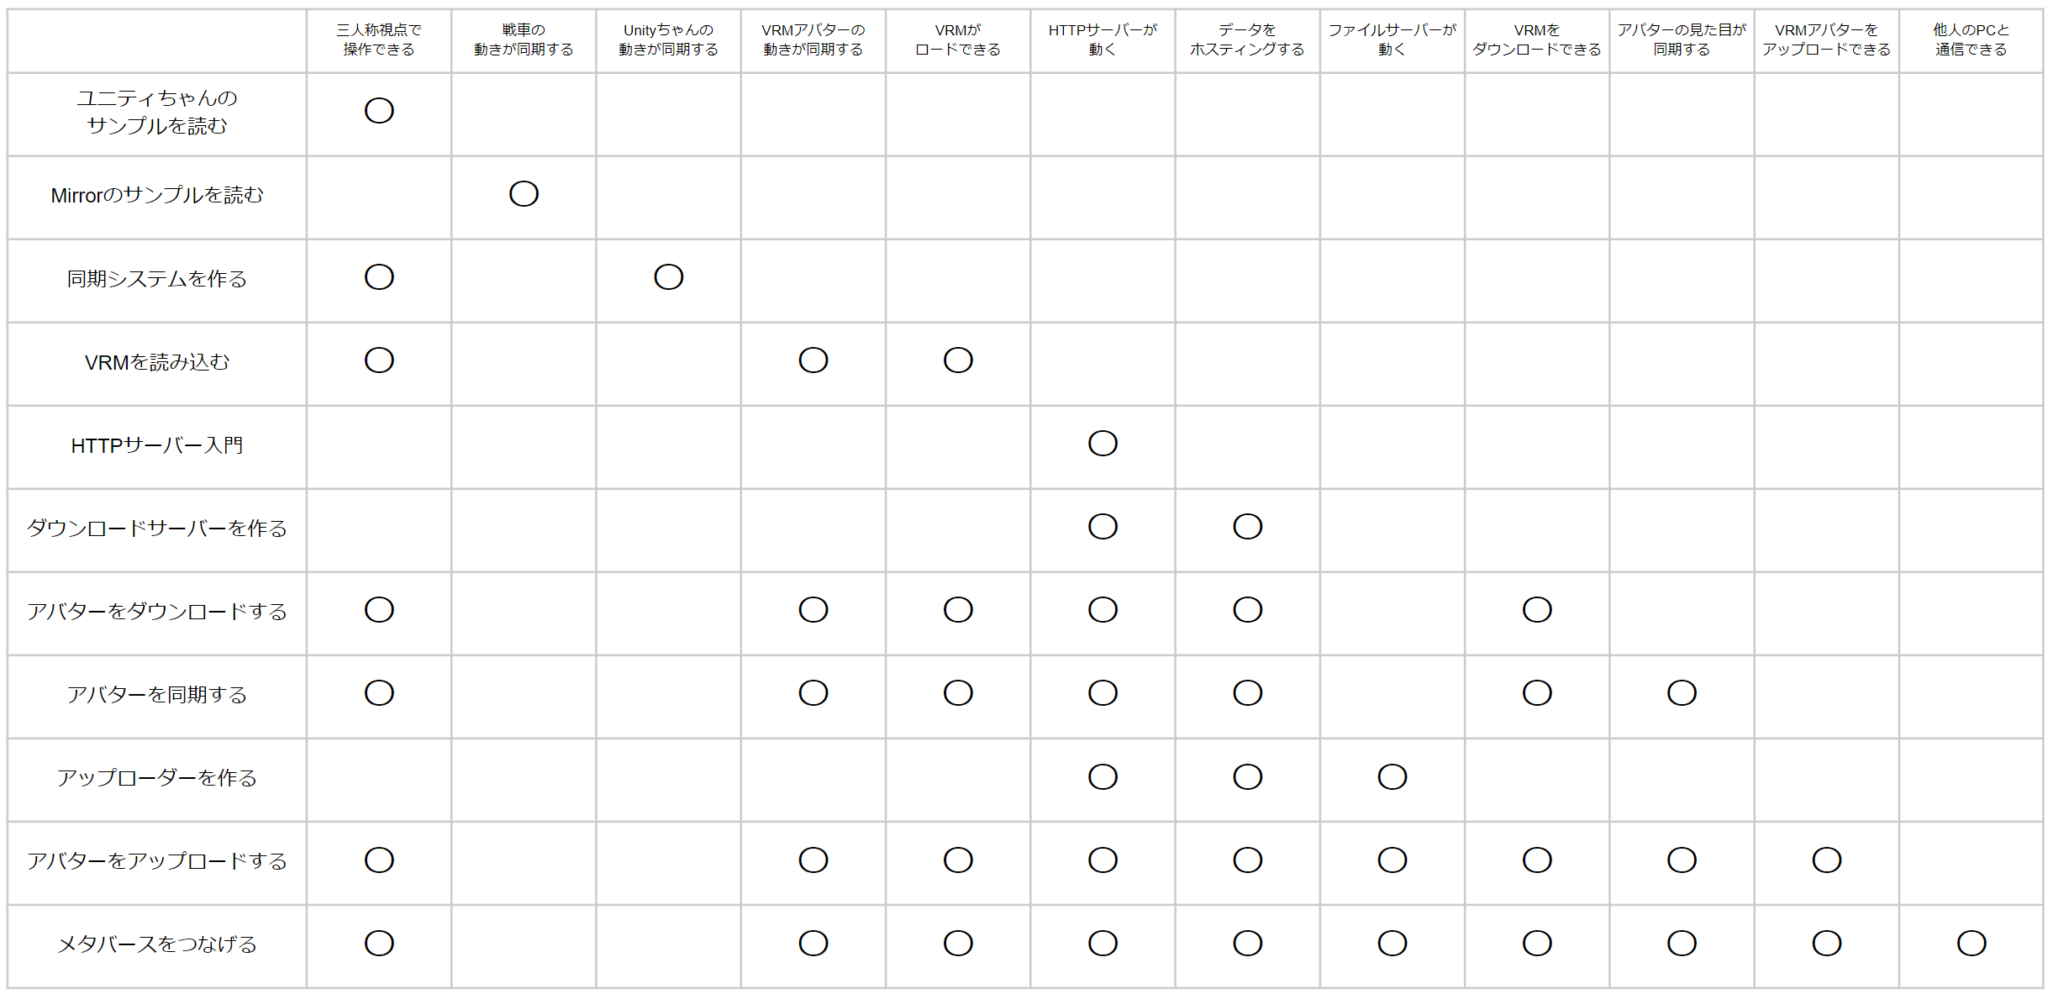
Task: Click the circle in the "Mirrorのサンプルを読む" row
Action: coord(524,194)
